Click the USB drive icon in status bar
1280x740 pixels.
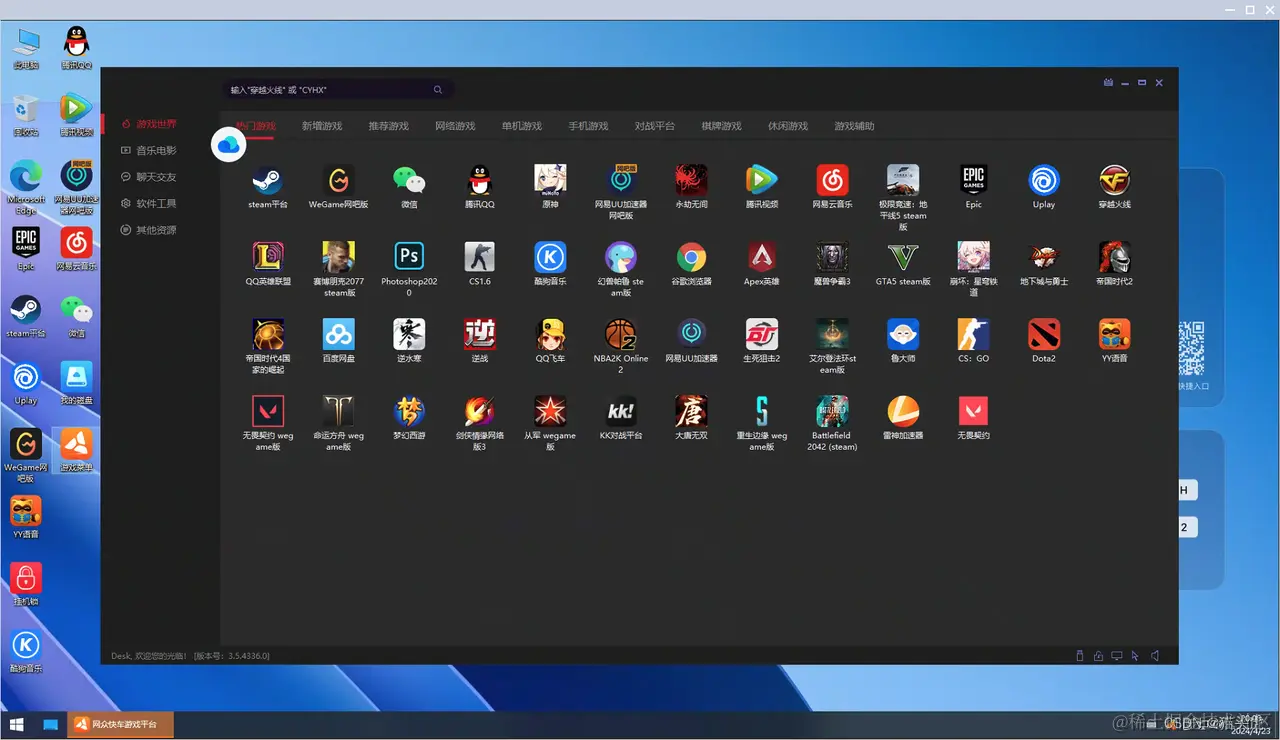point(1079,656)
